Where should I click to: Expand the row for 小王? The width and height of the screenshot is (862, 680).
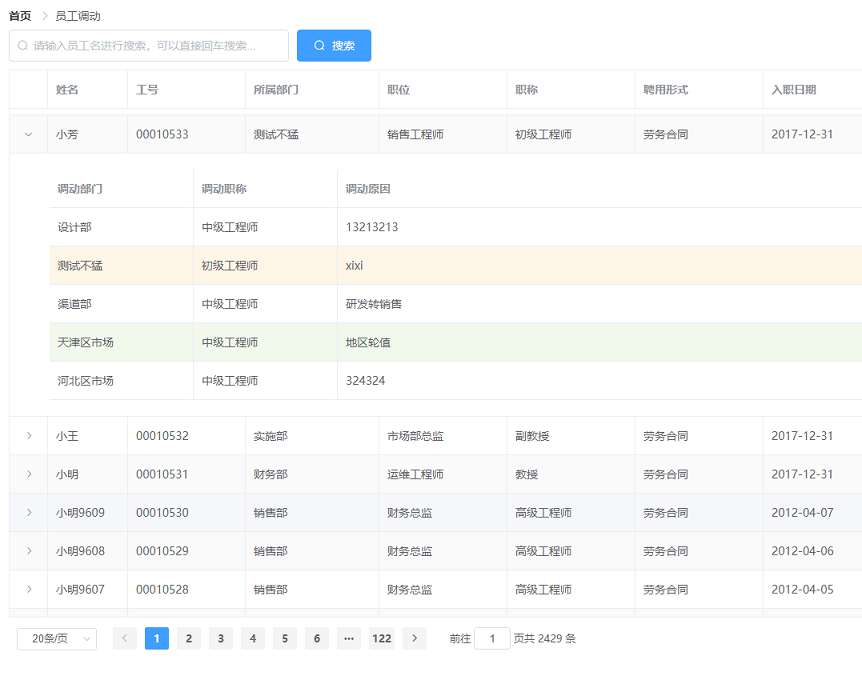(x=28, y=436)
